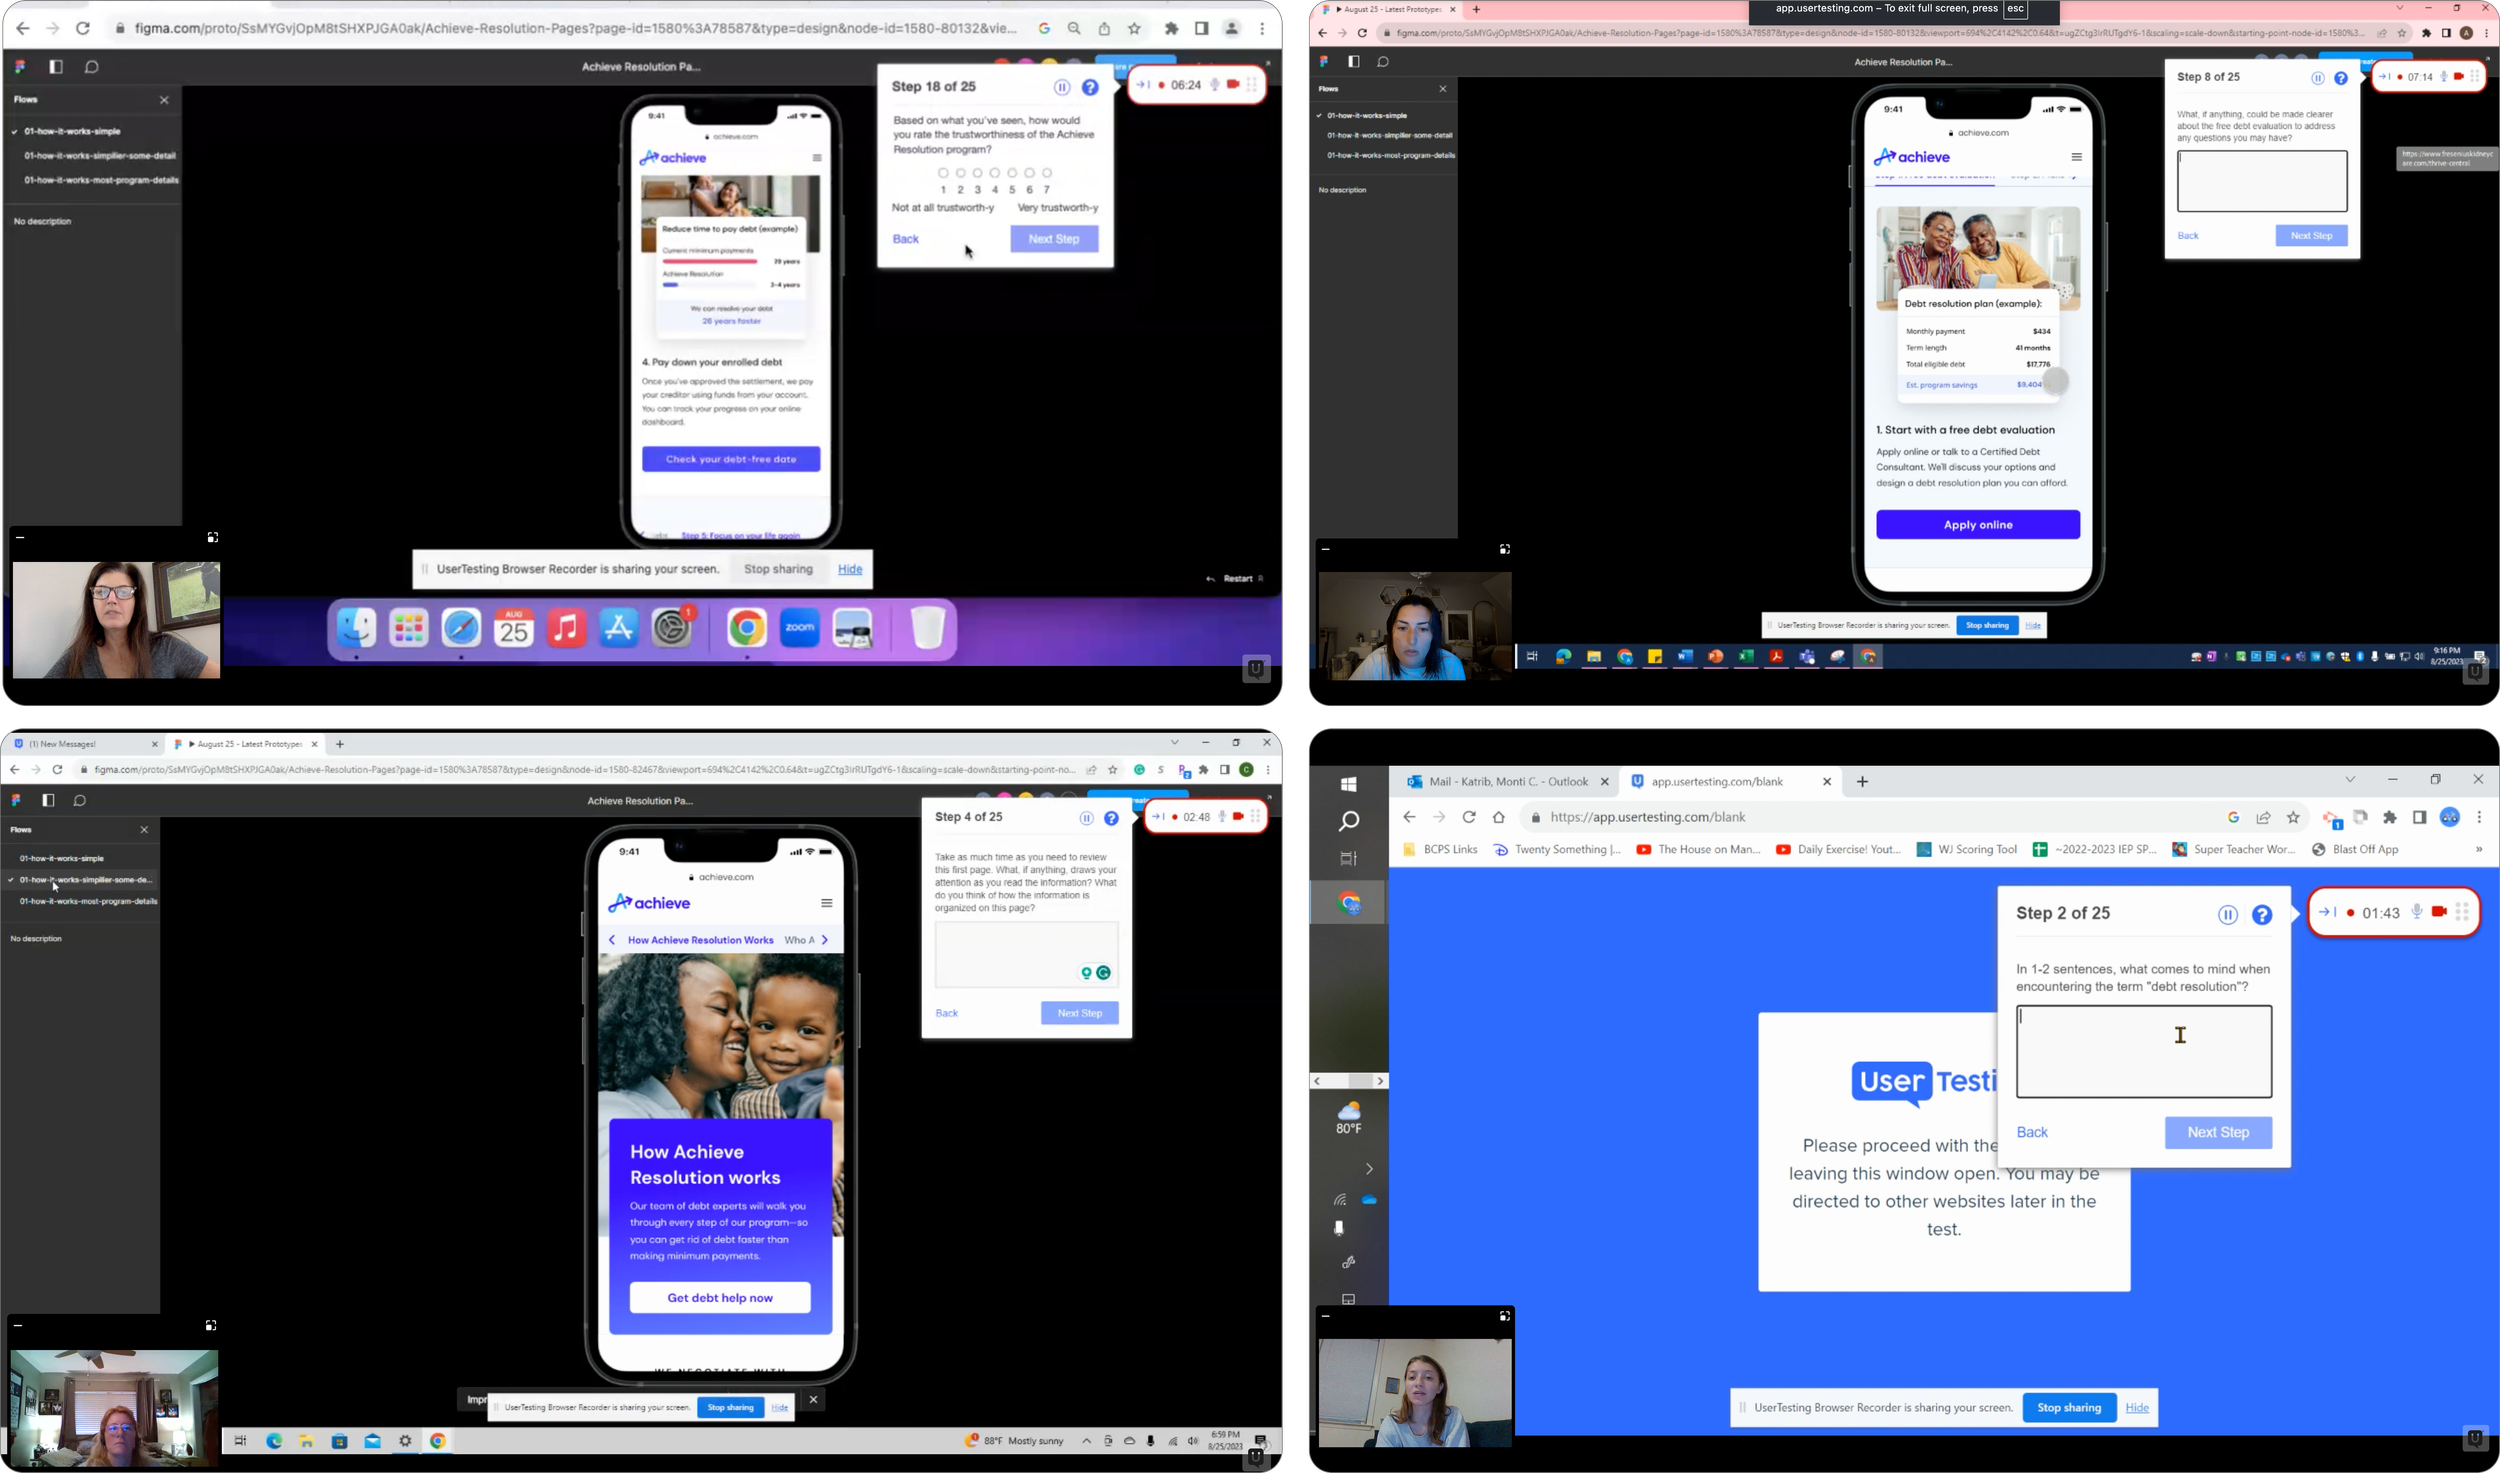Click Check your debt-free date button
2500x1473 pixels.
(730, 459)
